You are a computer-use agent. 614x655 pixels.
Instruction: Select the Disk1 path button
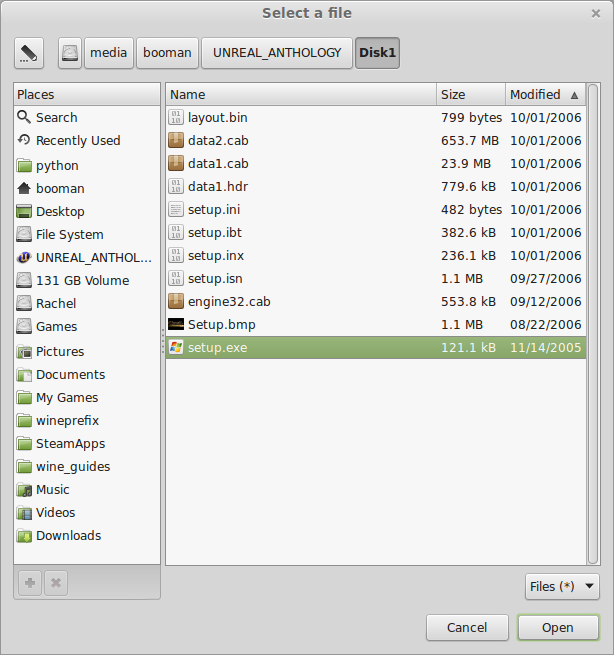click(377, 53)
